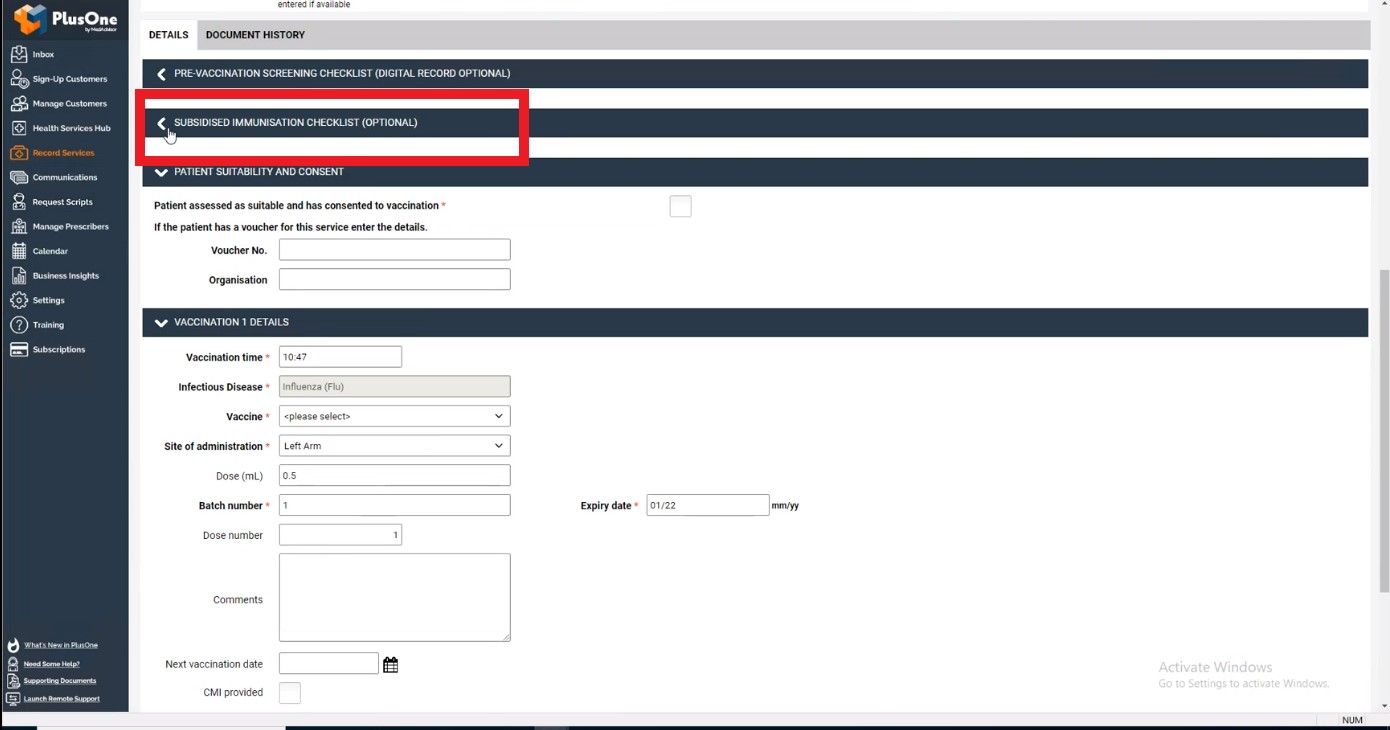Open Manage Customers icon in sidebar

pyautogui.click(x=19, y=103)
